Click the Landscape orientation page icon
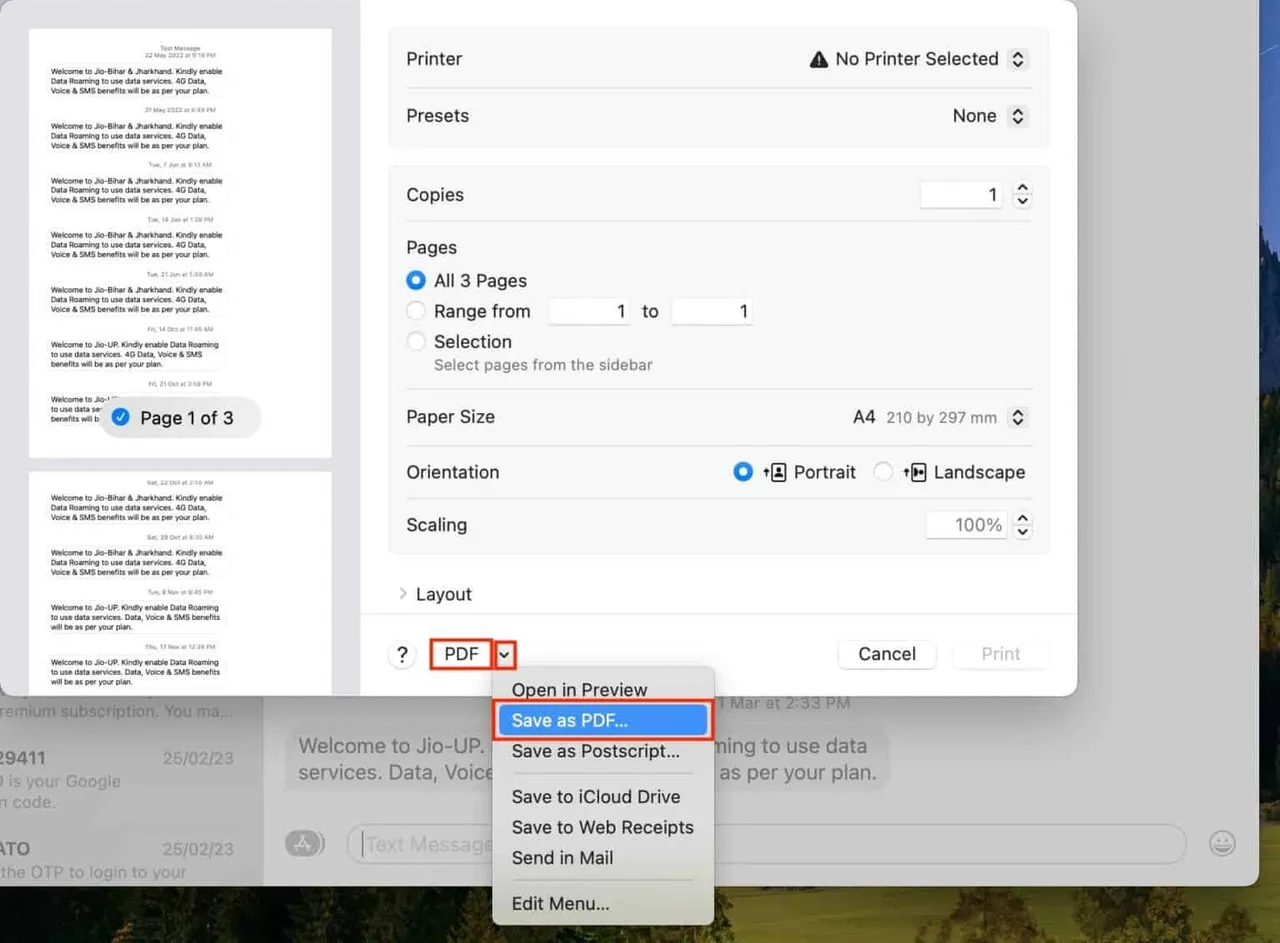Image resolution: width=1280 pixels, height=943 pixels. click(914, 473)
